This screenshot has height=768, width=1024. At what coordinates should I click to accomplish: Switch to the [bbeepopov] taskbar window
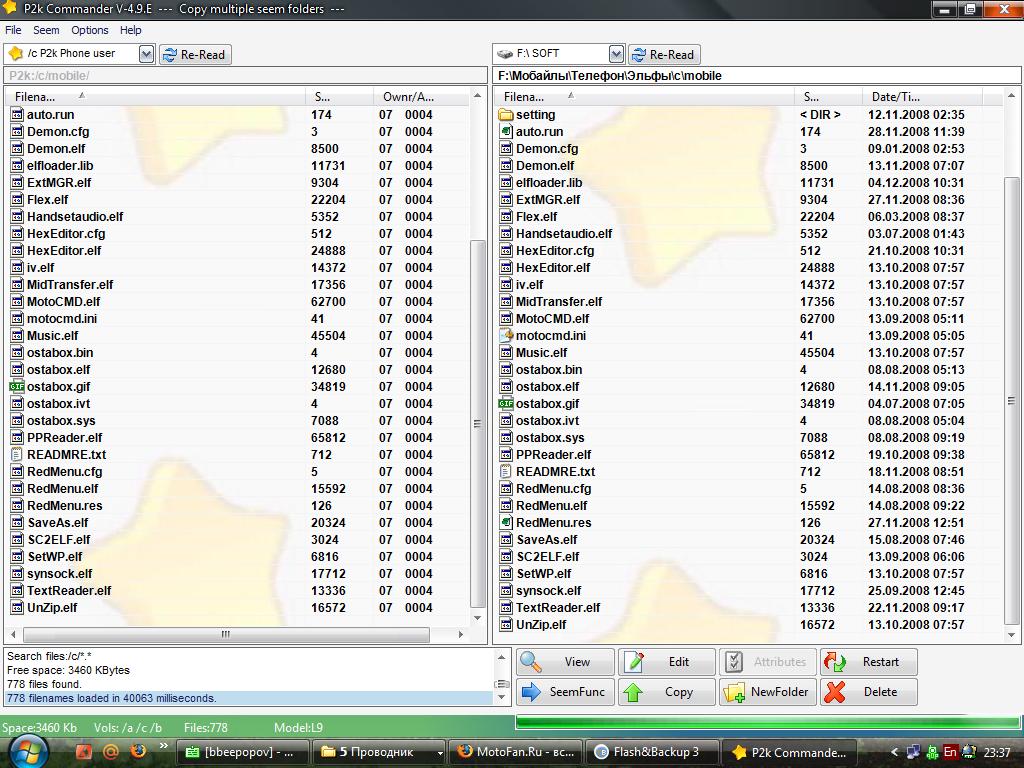click(x=242, y=752)
